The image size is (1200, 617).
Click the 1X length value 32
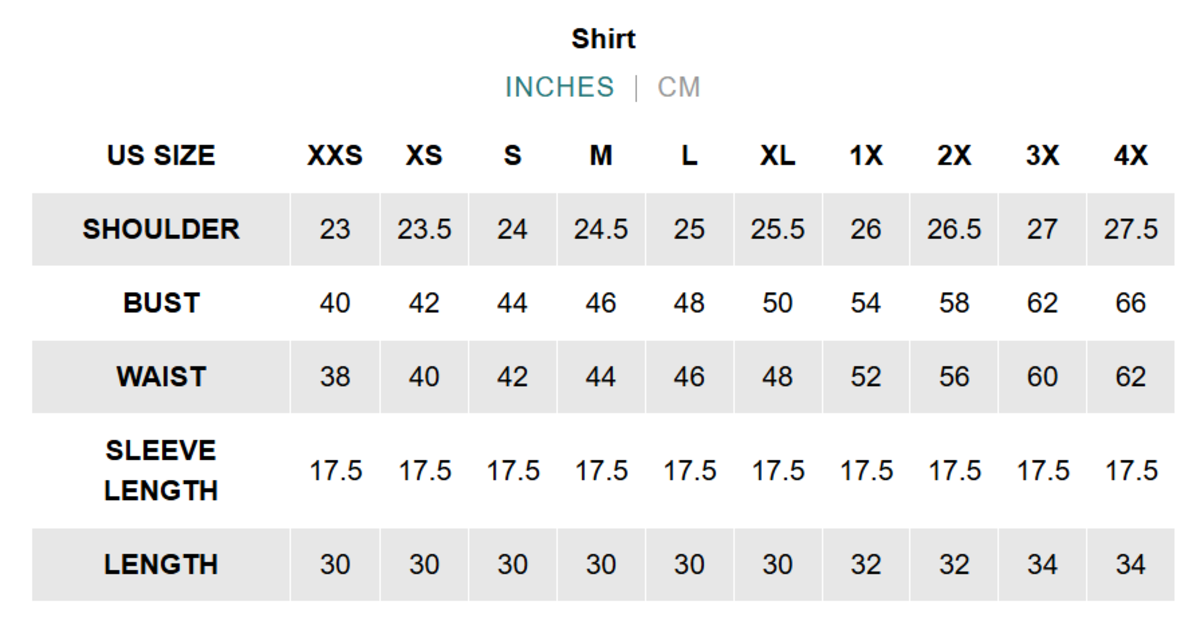tap(866, 565)
